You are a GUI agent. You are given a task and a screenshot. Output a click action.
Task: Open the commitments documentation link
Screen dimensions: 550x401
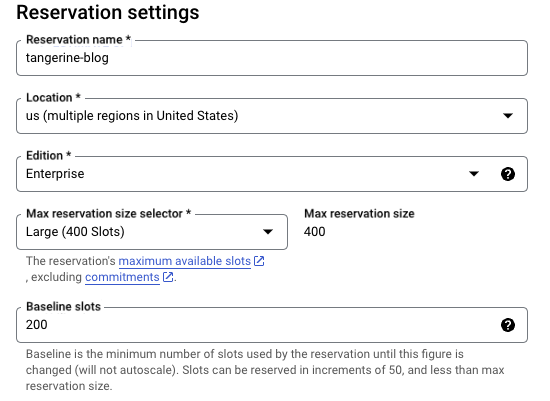click(x=122, y=277)
